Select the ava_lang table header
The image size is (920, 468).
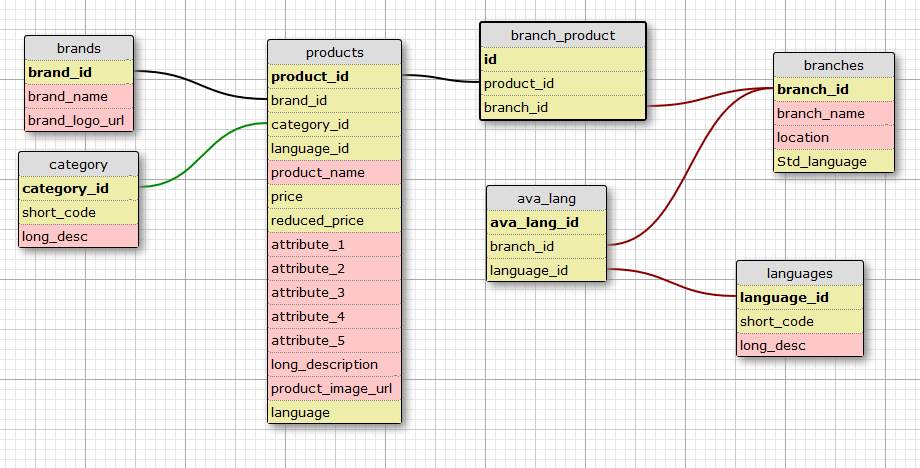pos(546,198)
